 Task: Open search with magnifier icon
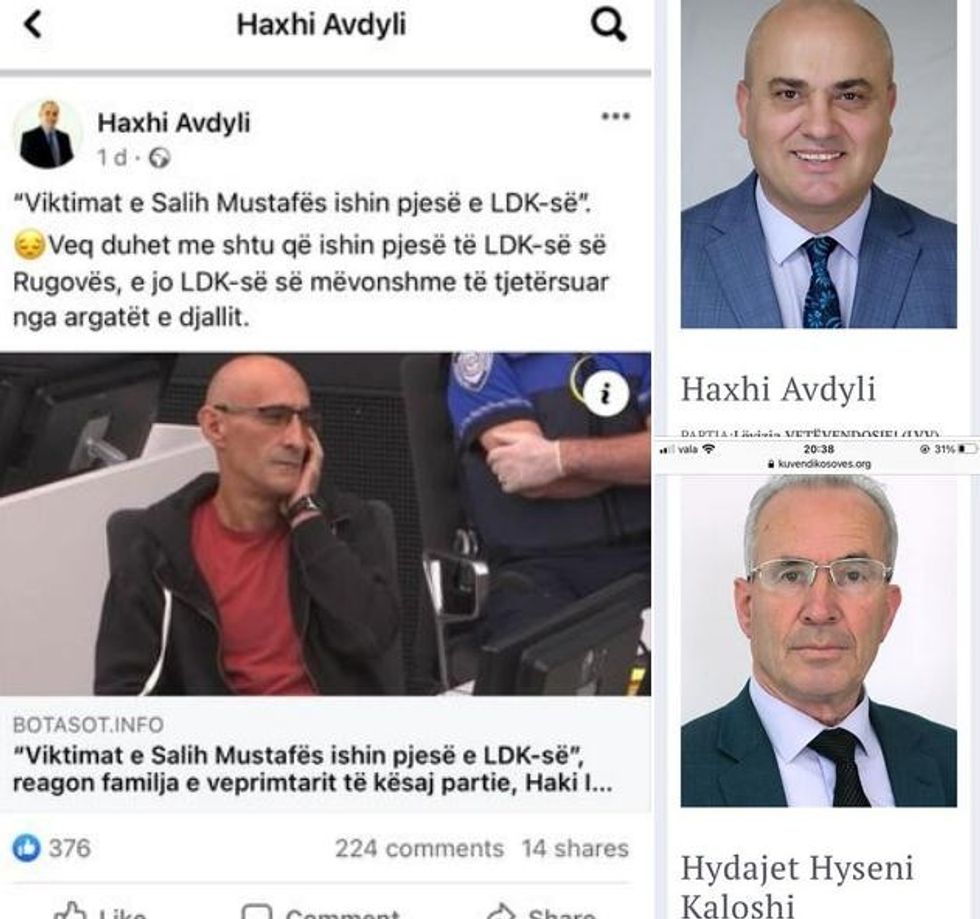click(608, 25)
